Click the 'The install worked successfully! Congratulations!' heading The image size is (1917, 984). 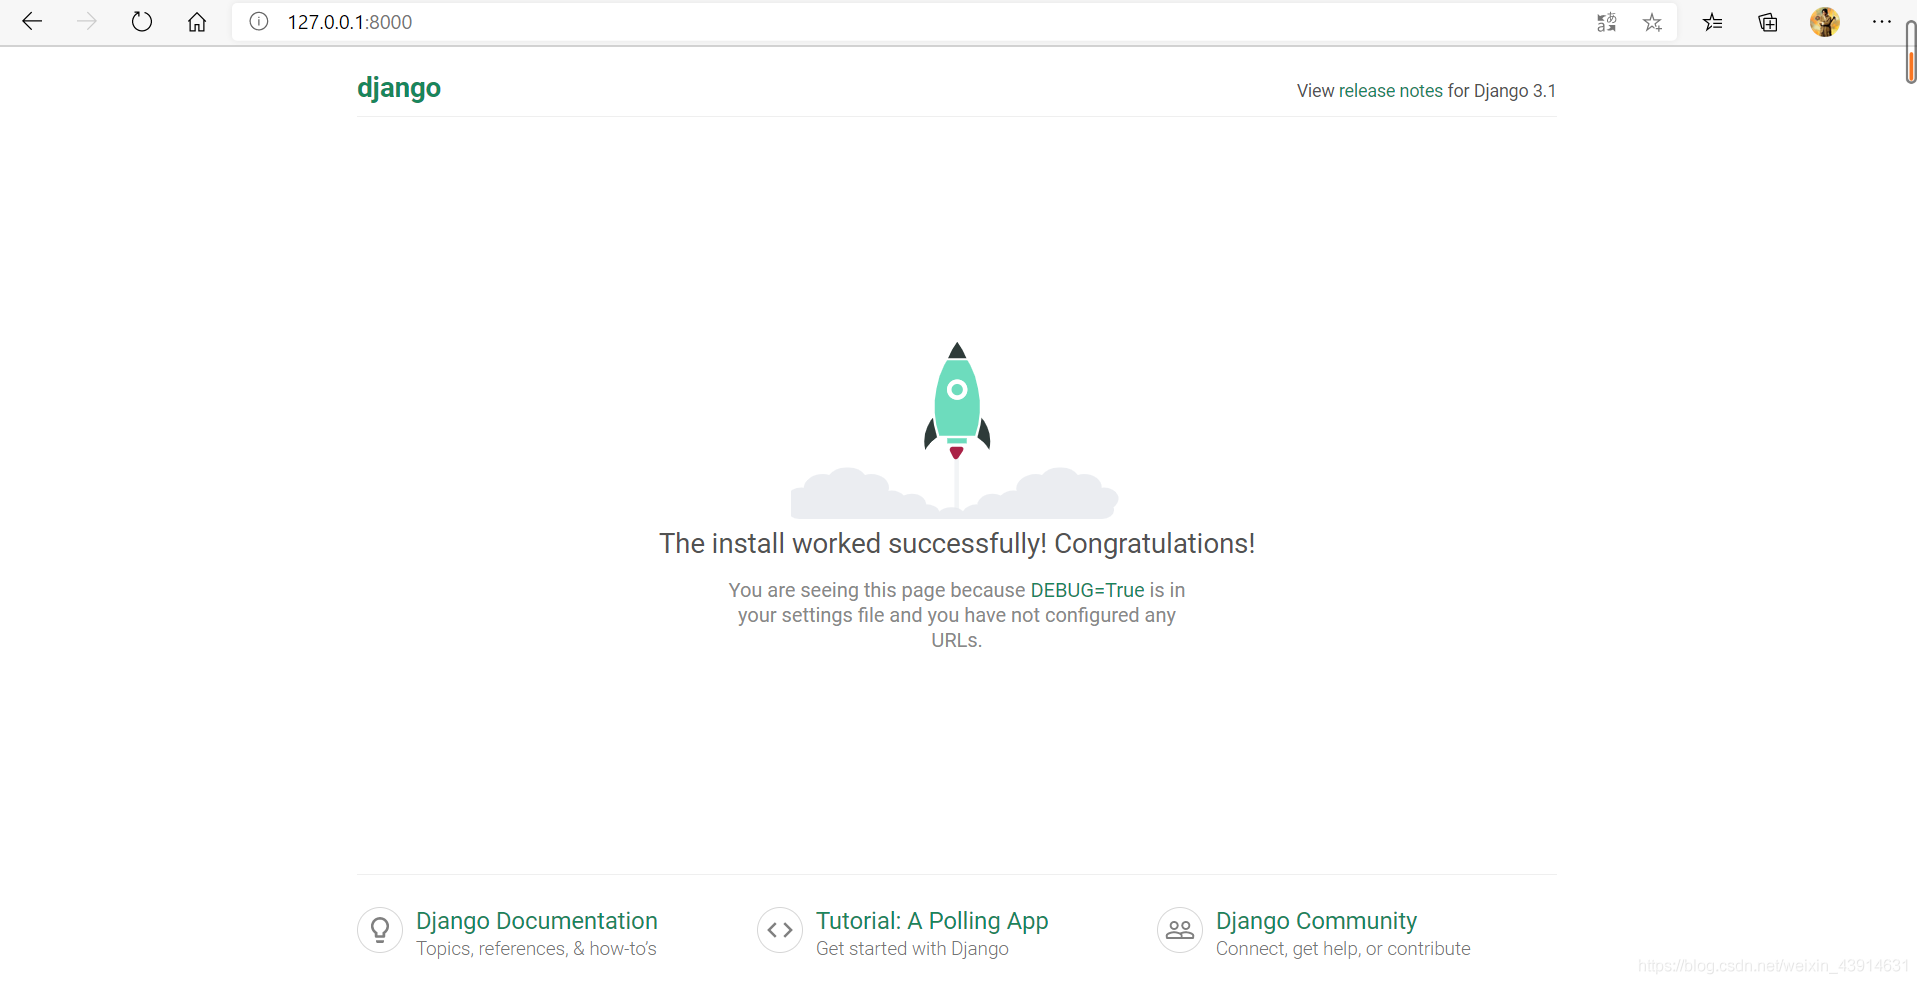pyautogui.click(x=957, y=544)
